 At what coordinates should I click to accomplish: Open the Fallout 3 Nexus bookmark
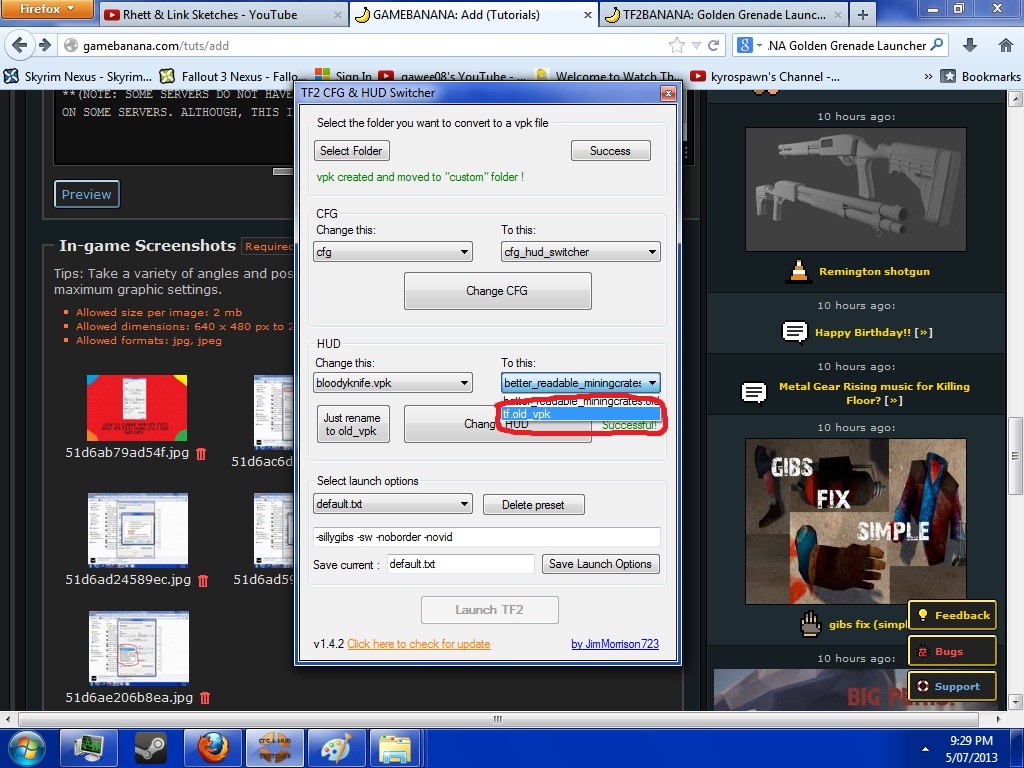(233, 76)
